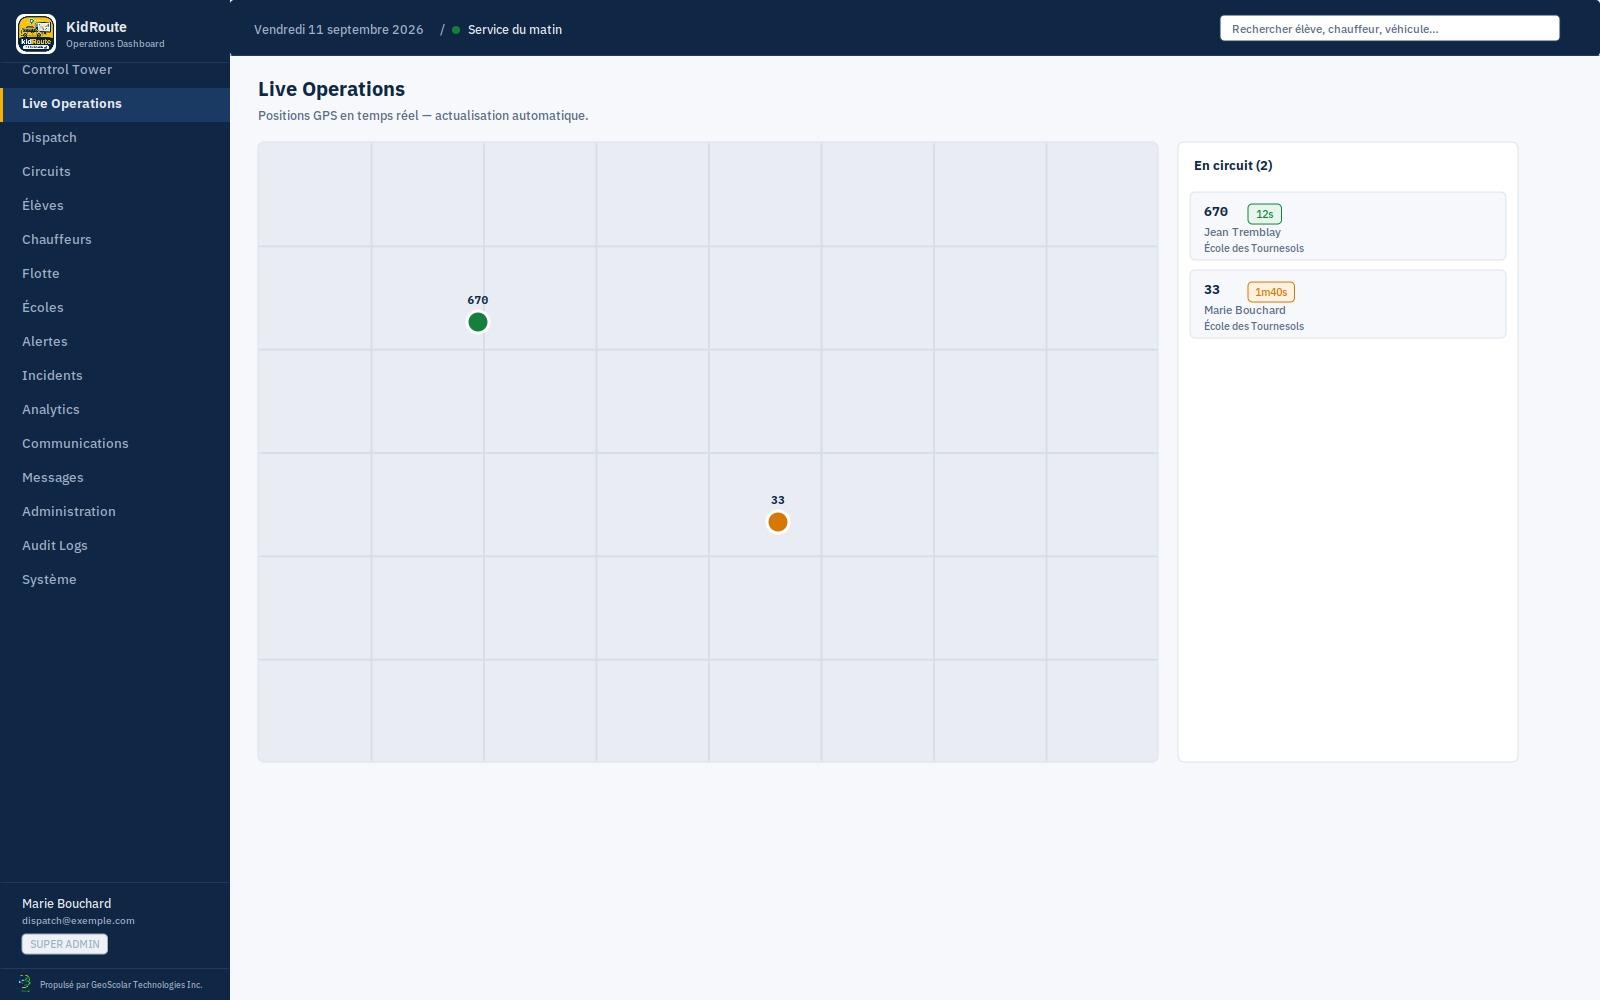Screen dimensions: 1600x1000
Task: Click dispatch@exemple.com email in sidebar
Action: point(78,921)
